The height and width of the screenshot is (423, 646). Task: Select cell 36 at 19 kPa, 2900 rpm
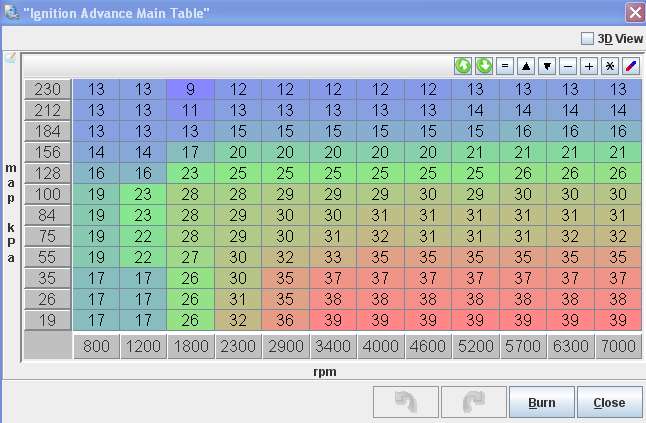tap(286, 320)
